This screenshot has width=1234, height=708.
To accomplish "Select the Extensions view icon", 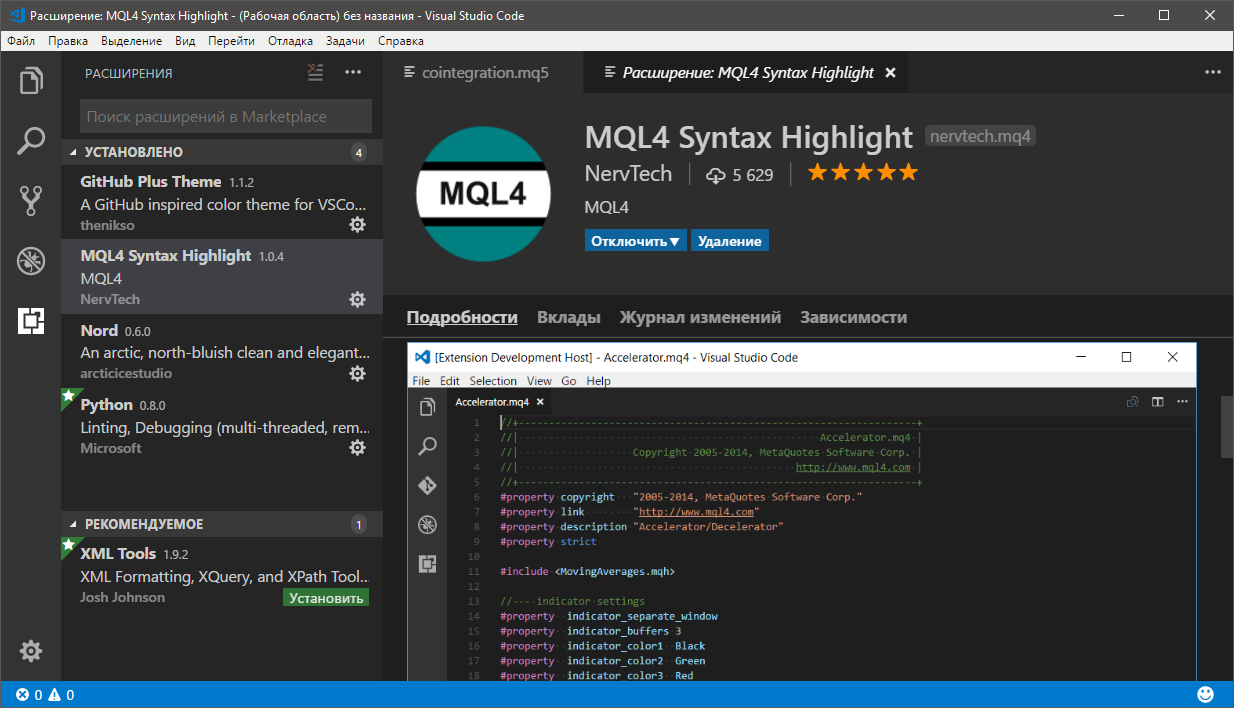I will pos(31,321).
